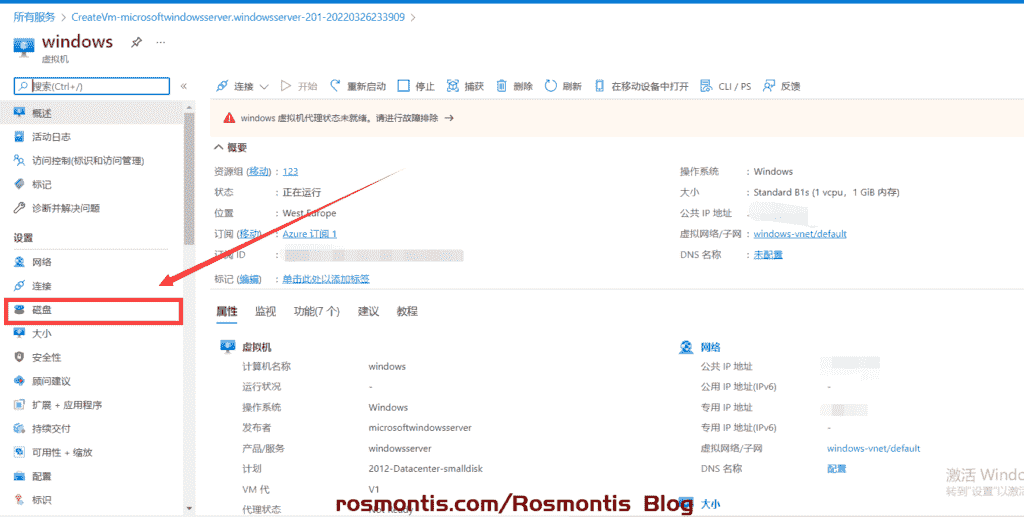Switch to Properties (属性) tab
Screen dimensions: 1024x517
(x=227, y=311)
